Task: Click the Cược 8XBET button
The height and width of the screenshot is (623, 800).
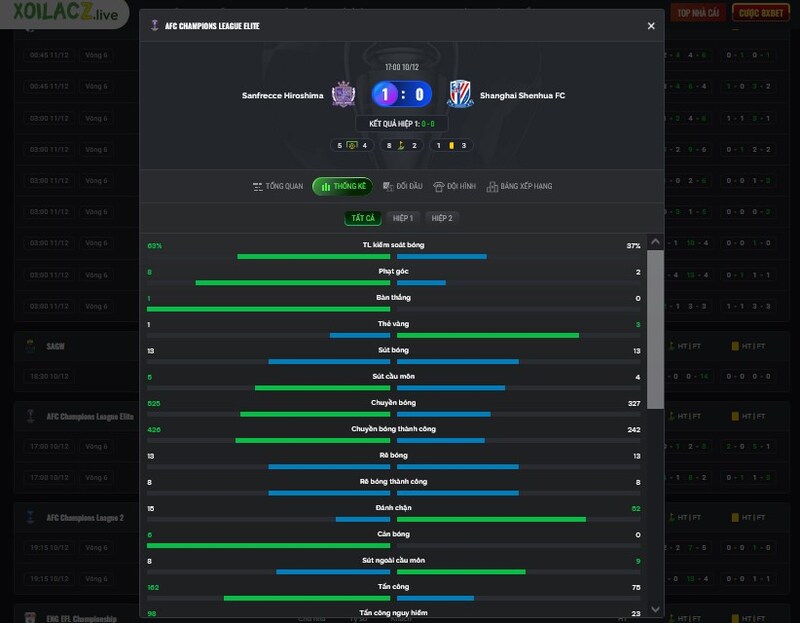Action: 759,13
